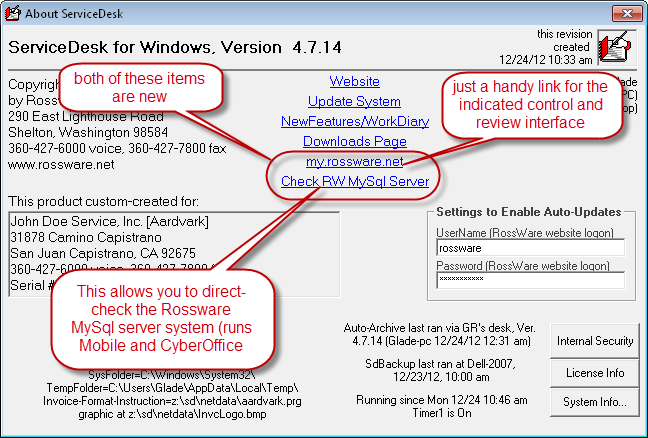Open License Info
The height and width of the screenshot is (438, 648).
pos(594,372)
